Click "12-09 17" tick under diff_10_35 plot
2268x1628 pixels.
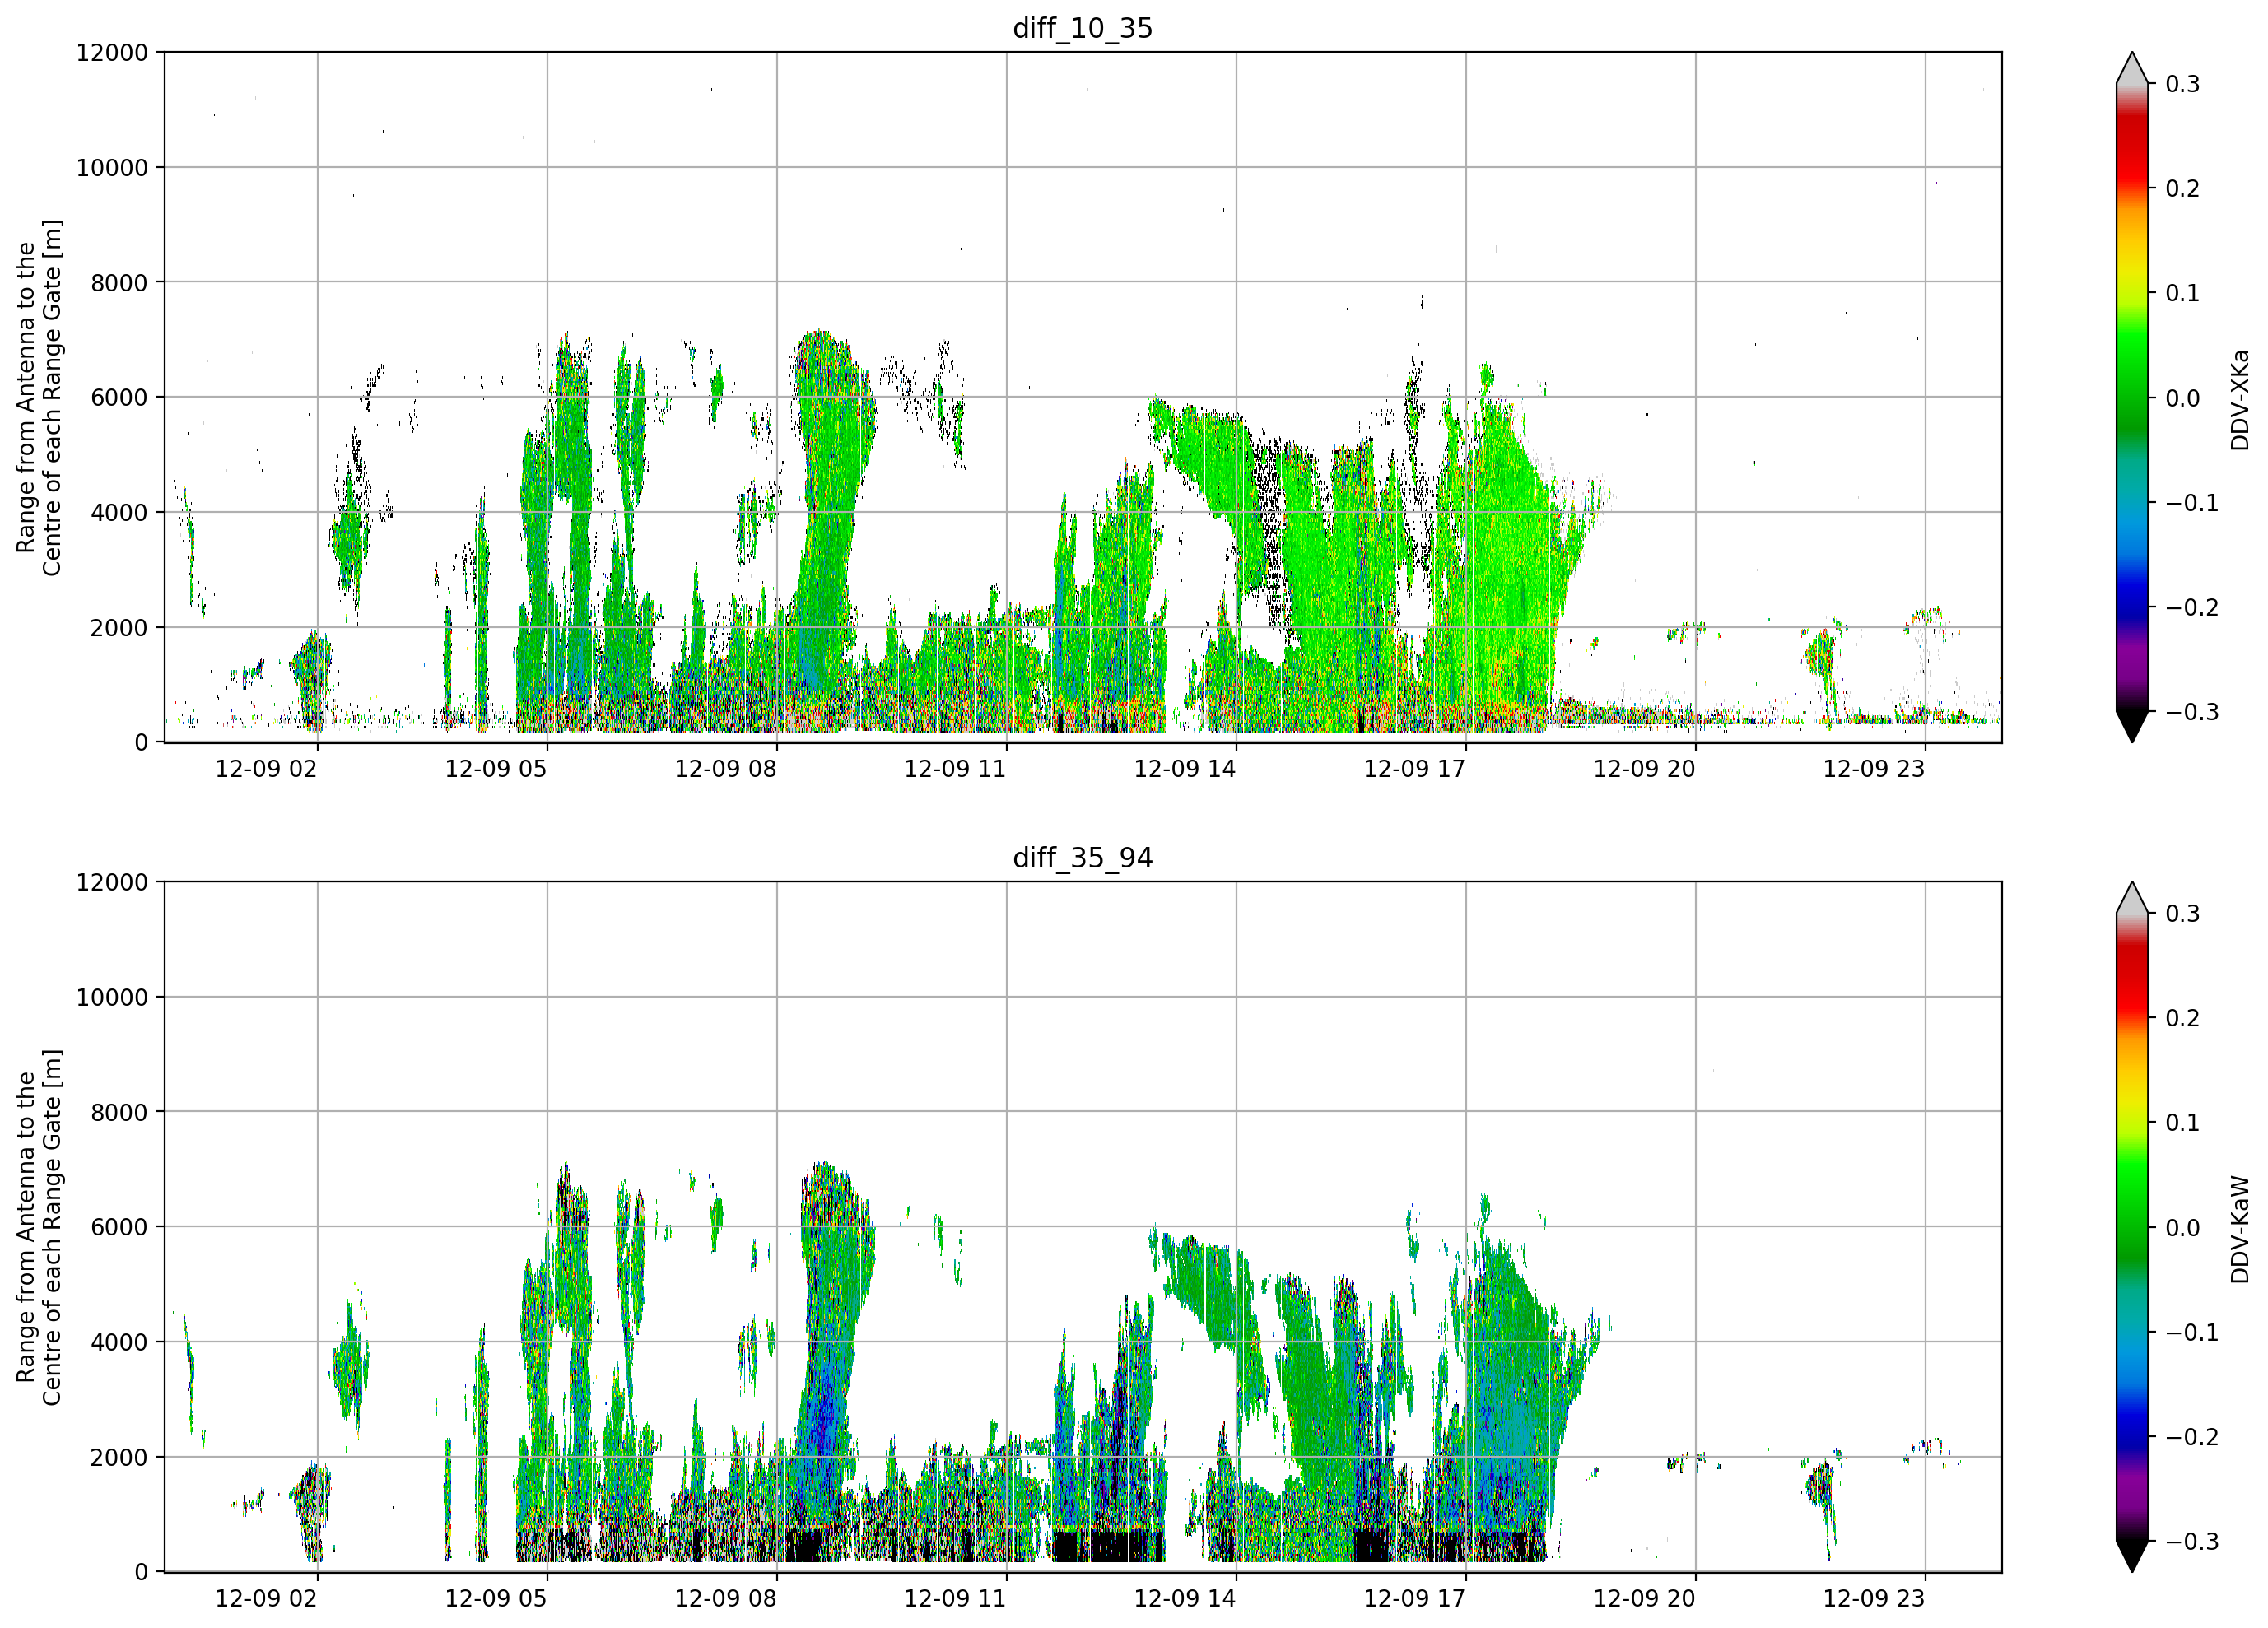tap(1414, 769)
